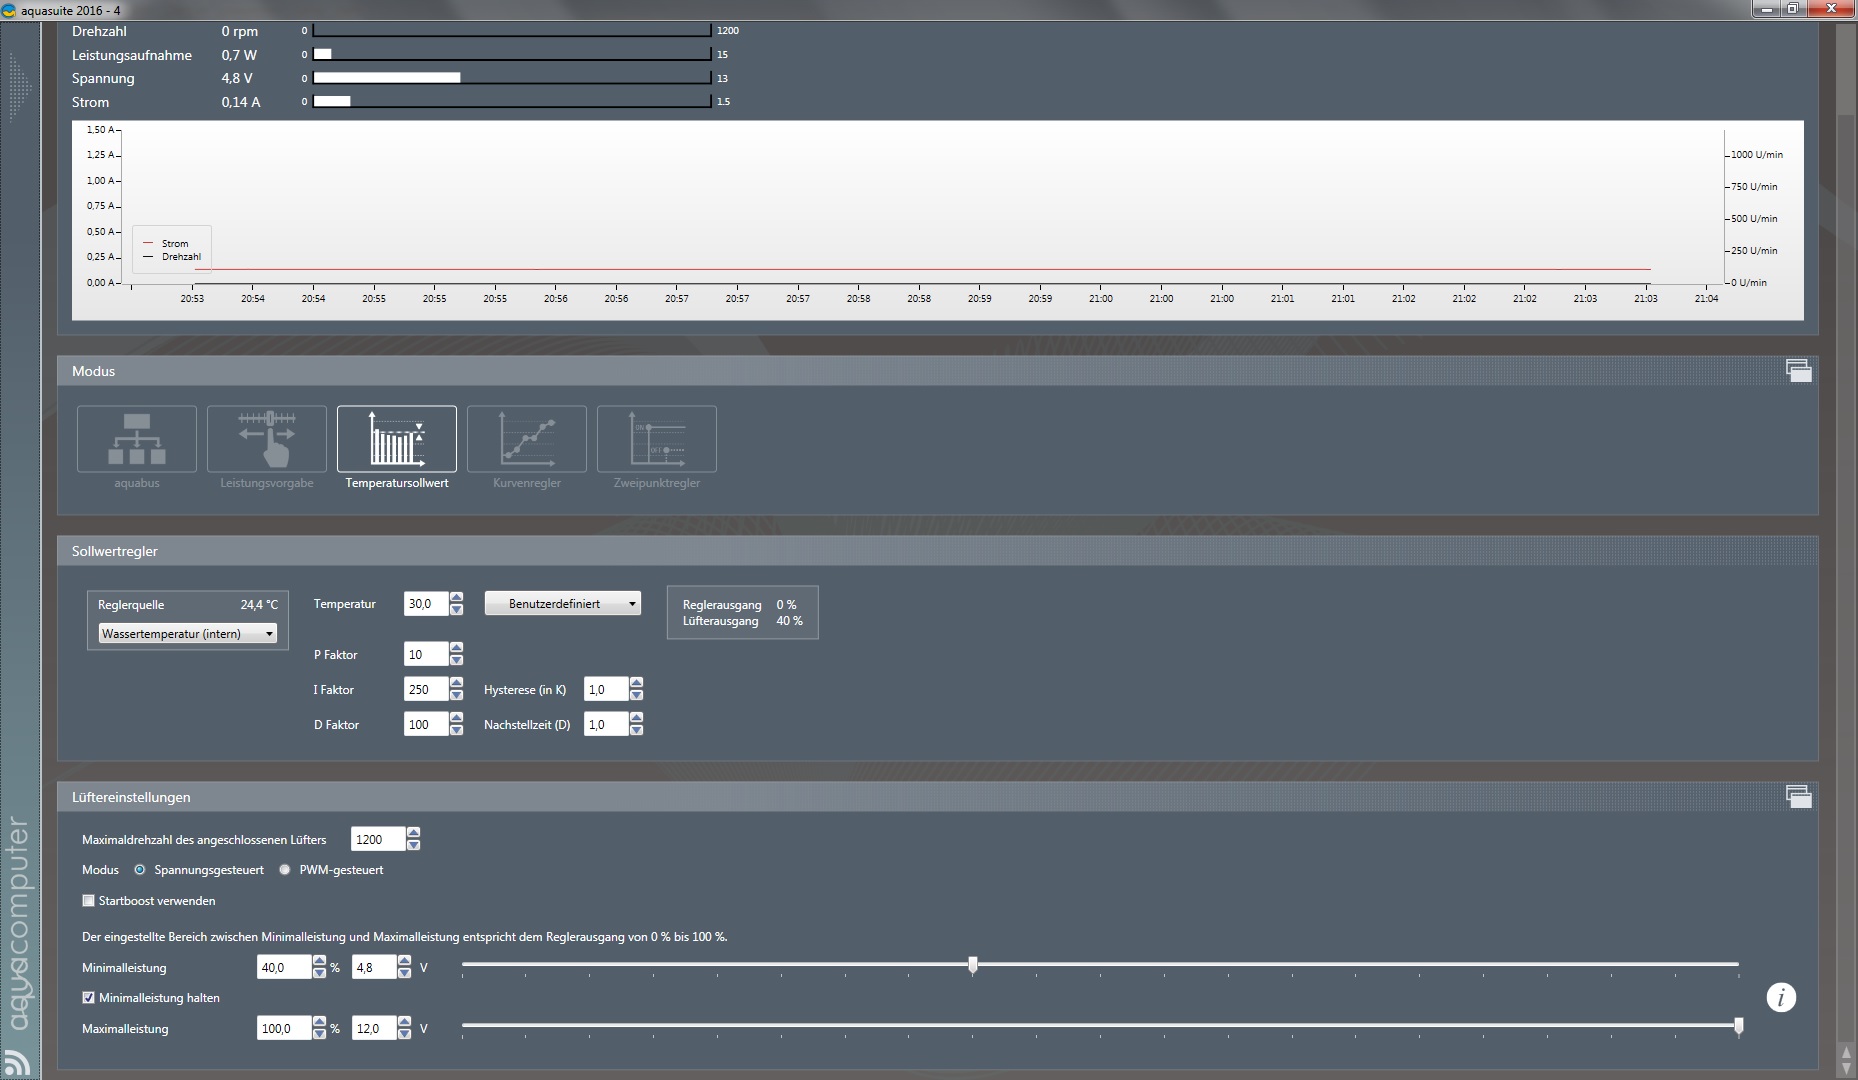Select the aquabus mode icon
The image size is (1858, 1080).
click(x=137, y=439)
